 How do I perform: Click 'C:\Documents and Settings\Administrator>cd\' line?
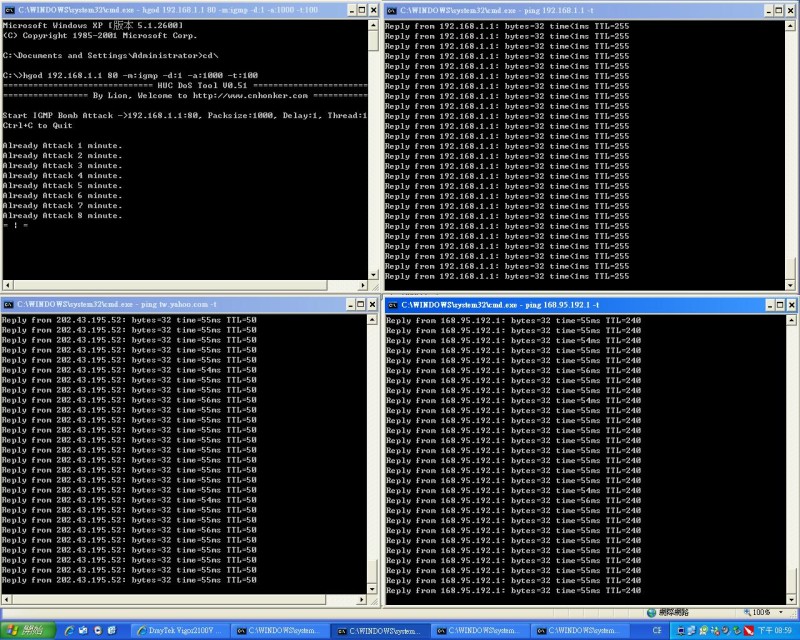[x=110, y=56]
